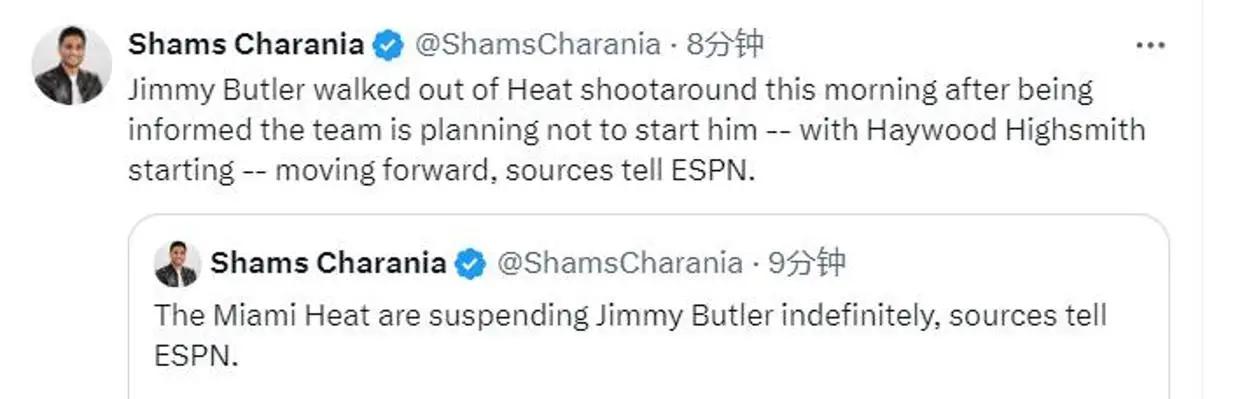Open the small avatar in the quoted tweet
Screen dimensions: 1242x399
pos(177,264)
